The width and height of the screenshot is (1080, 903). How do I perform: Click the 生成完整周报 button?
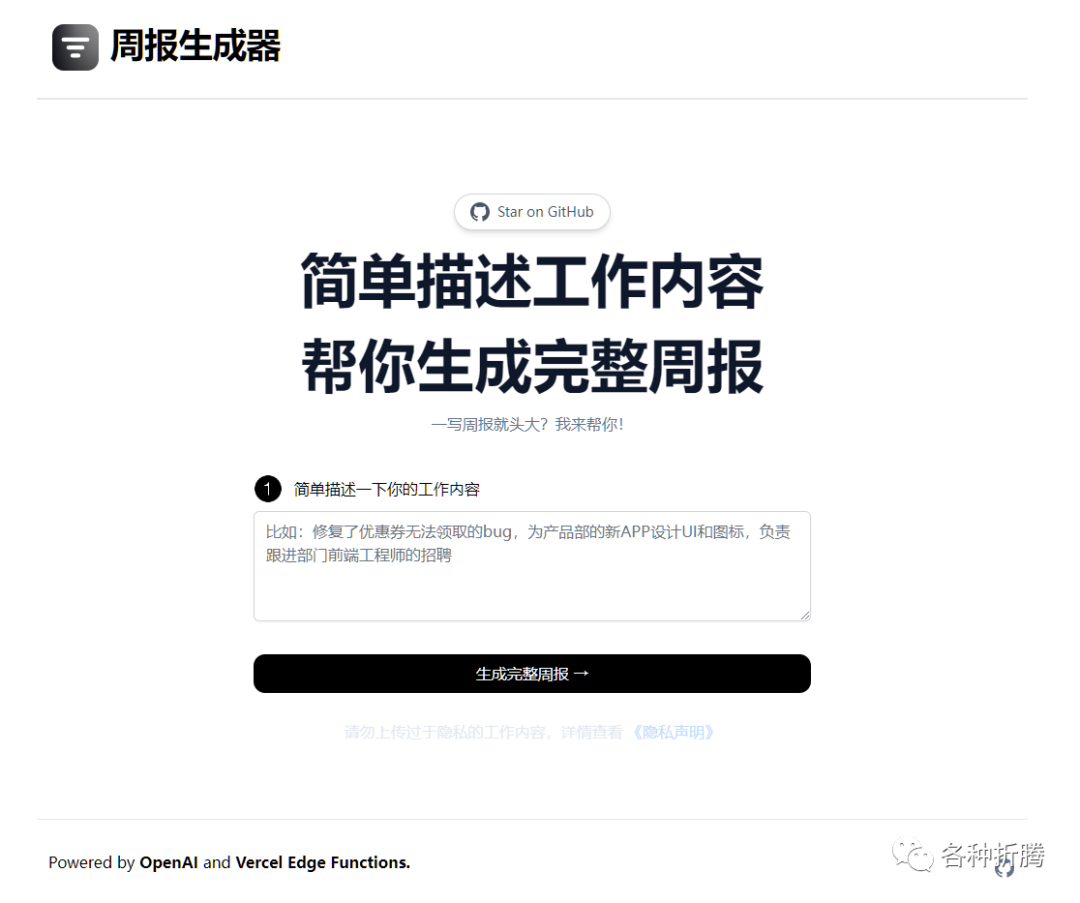tap(532, 674)
